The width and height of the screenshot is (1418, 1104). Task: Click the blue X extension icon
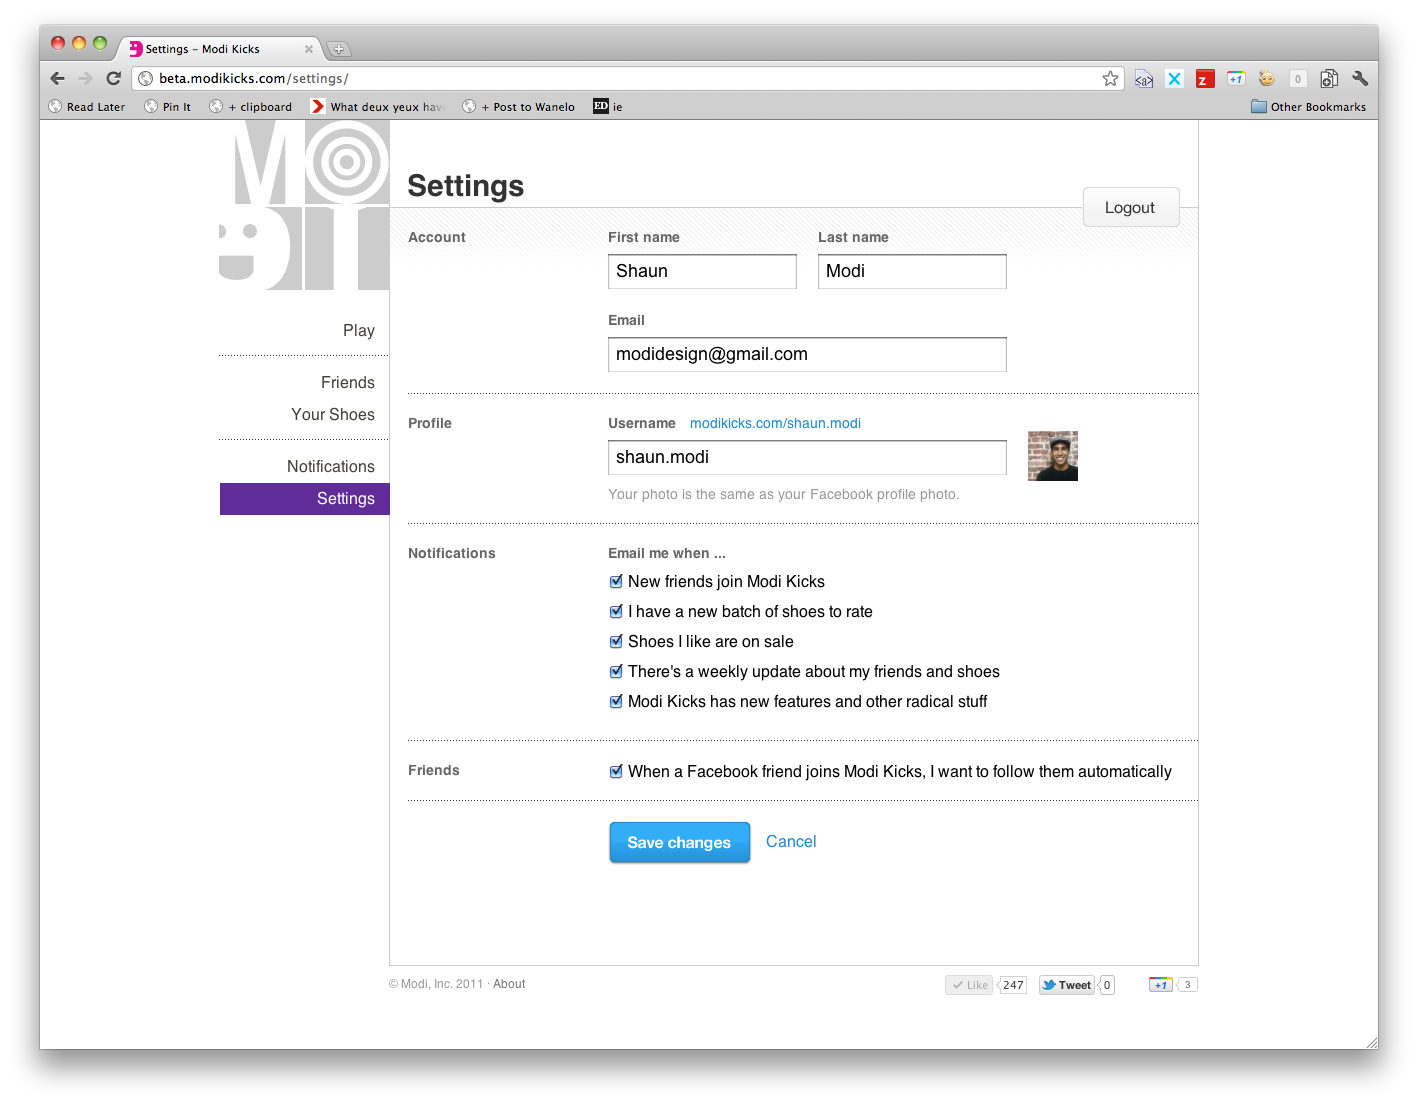tap(1174, 79)
